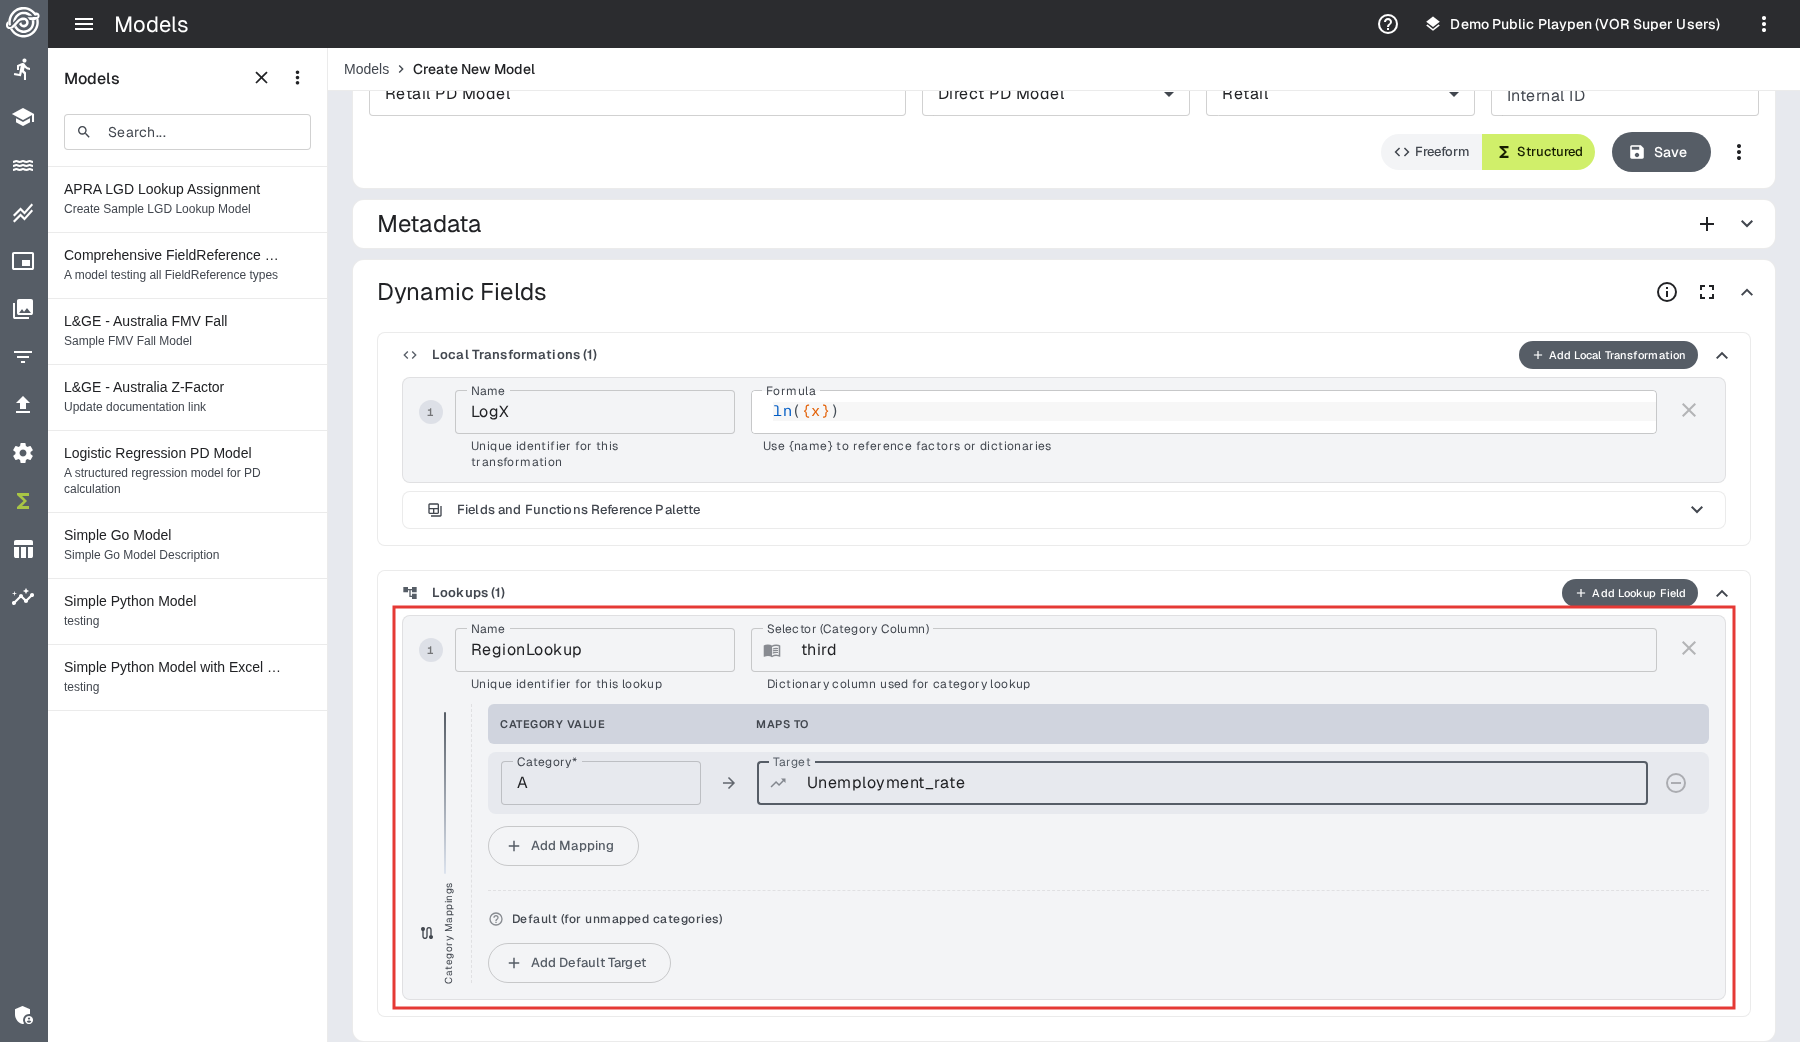Collapse the Local Transformations section
Viewport: 1800px width, 1042px height.
(x=1722, y=356)
